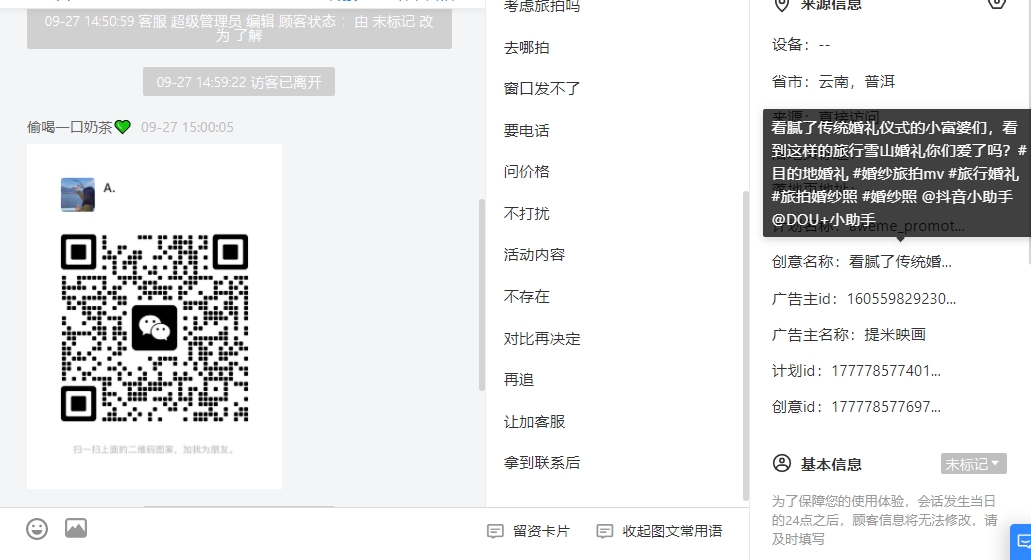Select quick reply 问价格

point(527,172)
